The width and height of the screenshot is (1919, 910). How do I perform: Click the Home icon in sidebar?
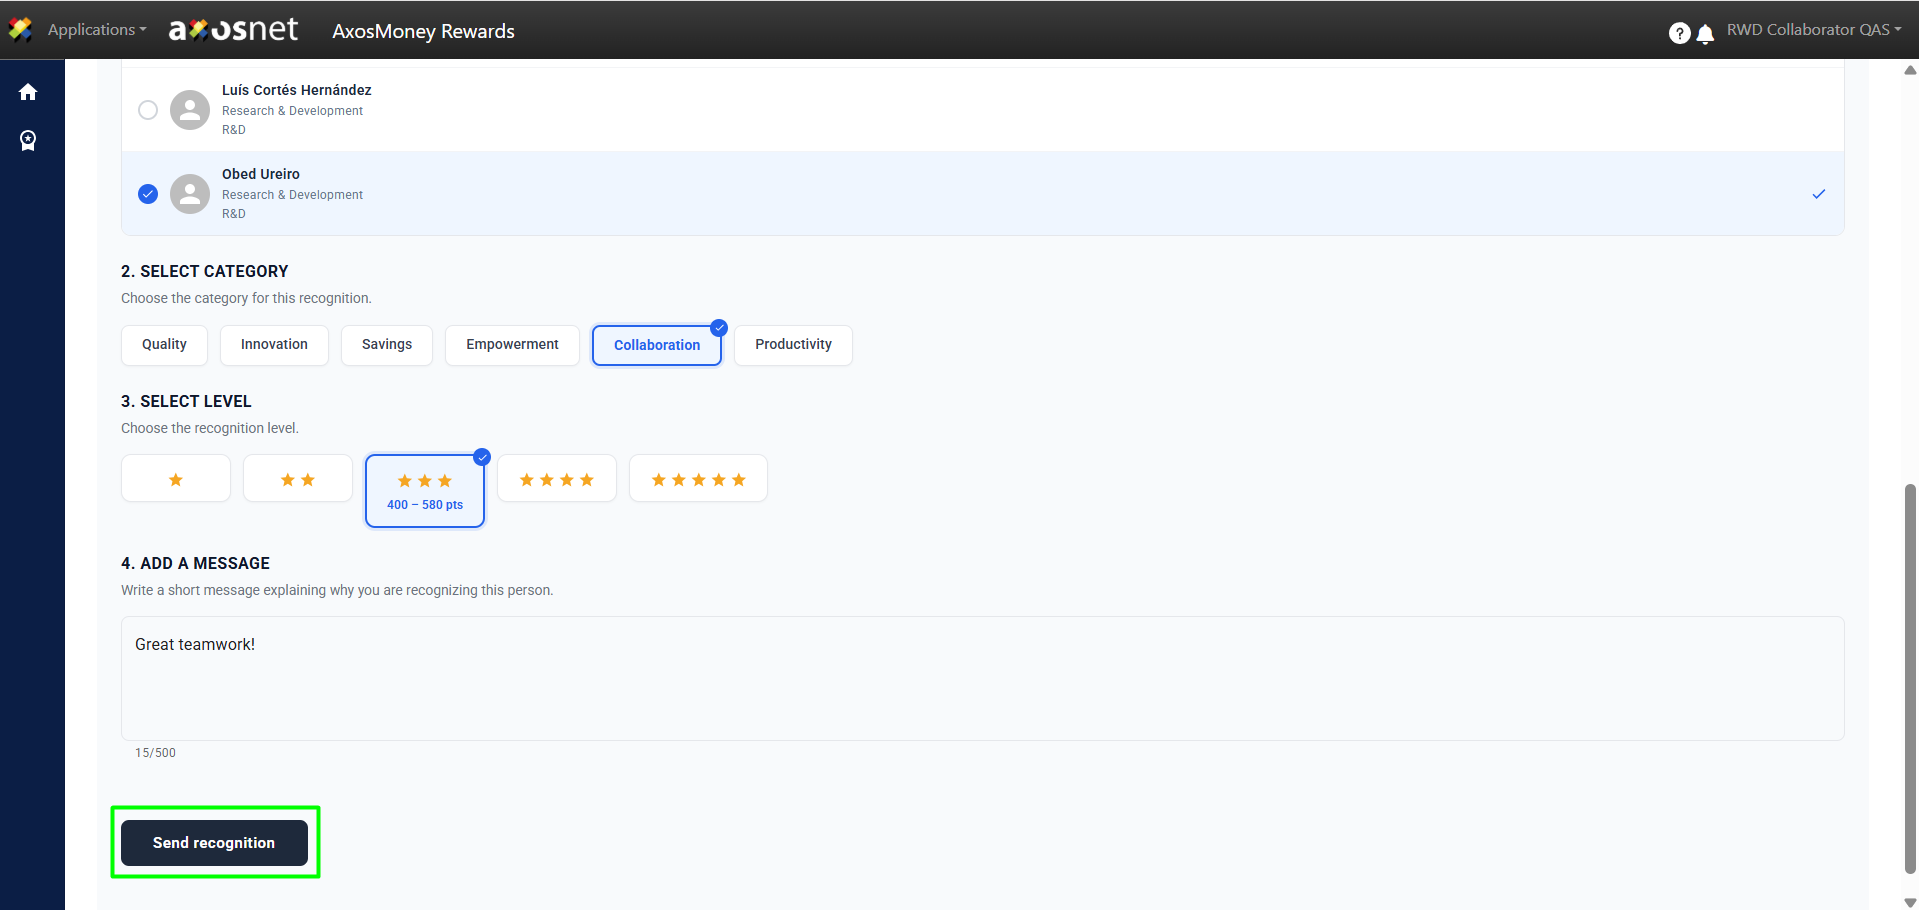[28, 92]
